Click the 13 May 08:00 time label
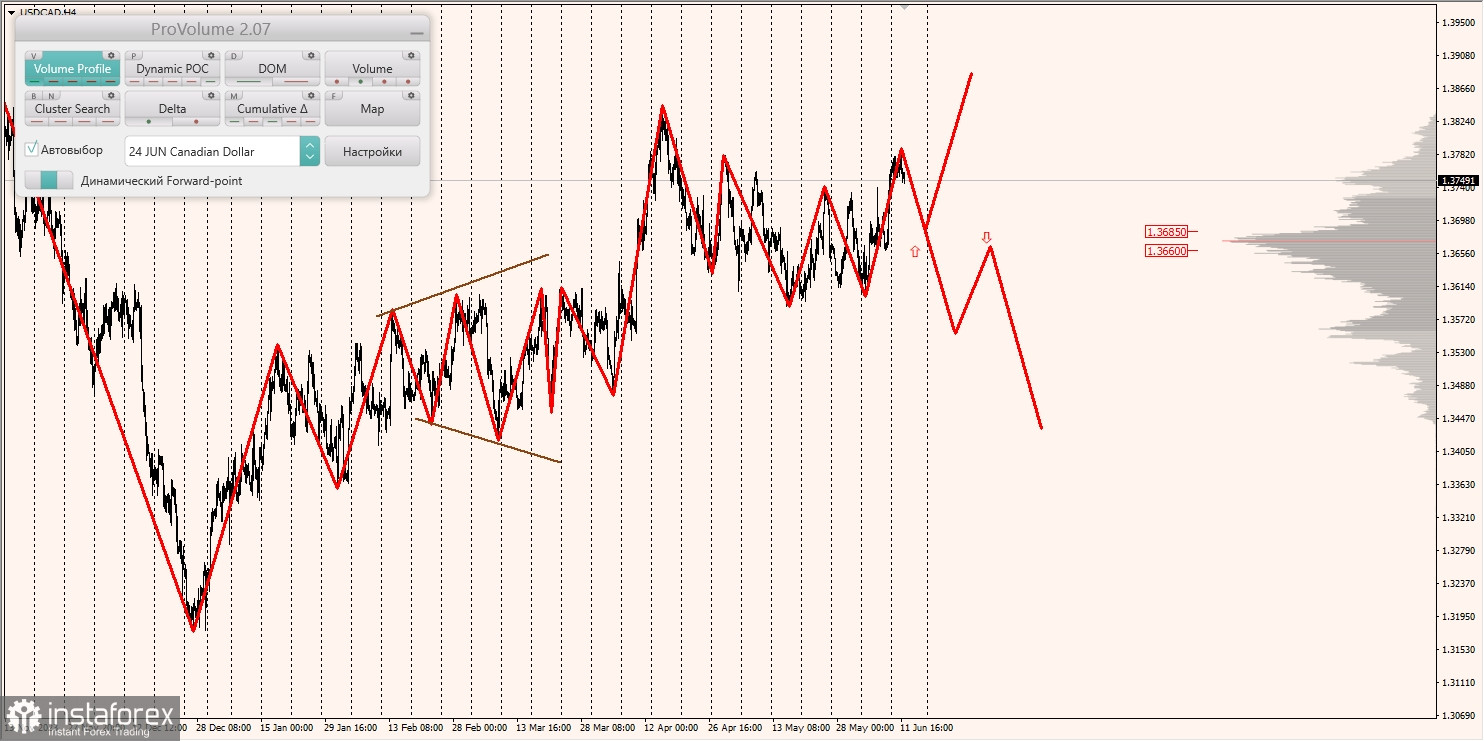This screenshot has height=741, width=1484. 801,728
